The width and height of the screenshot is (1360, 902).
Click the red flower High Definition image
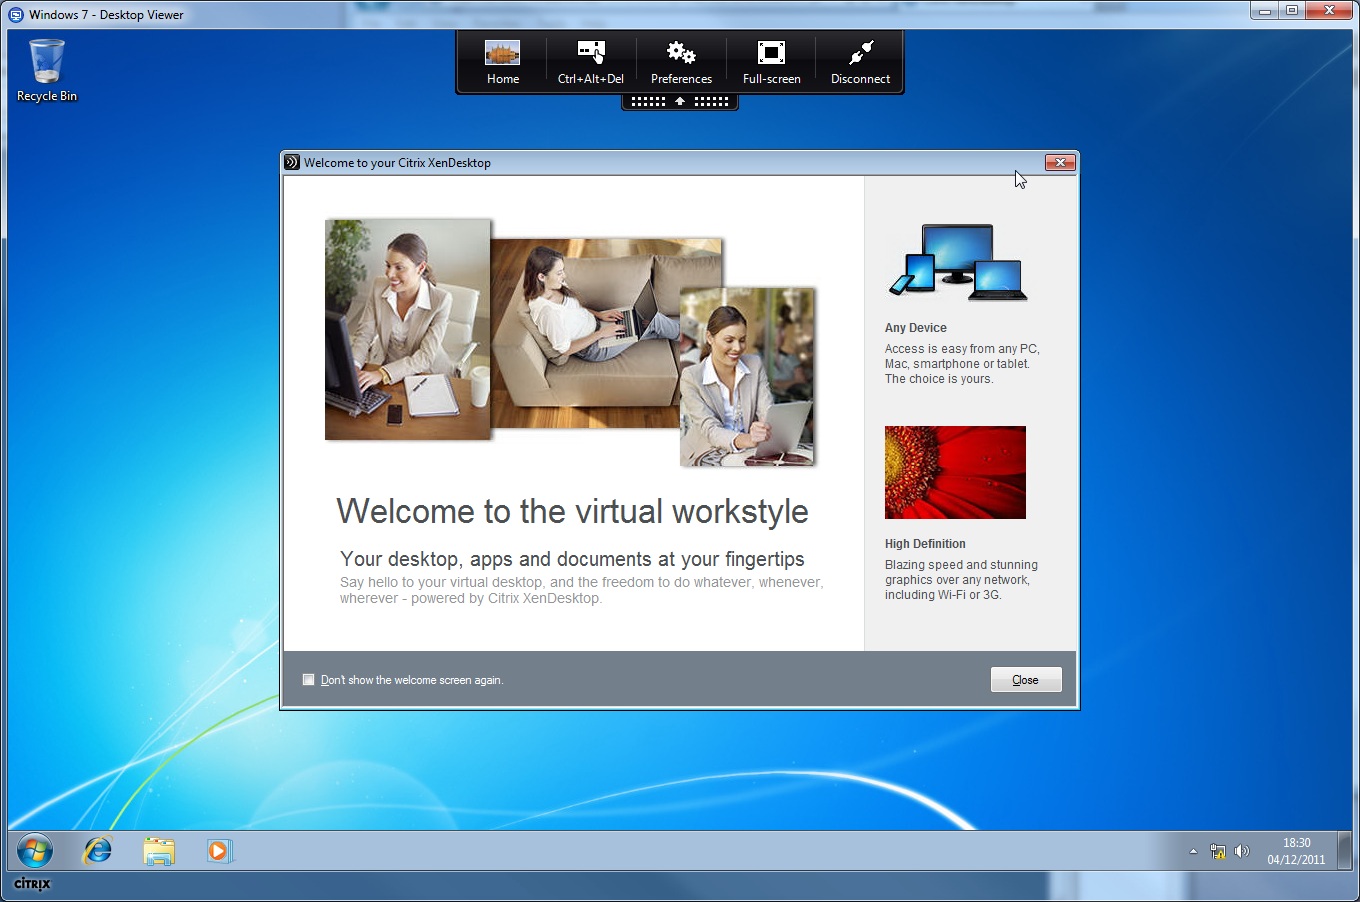[x=955, y=472]
